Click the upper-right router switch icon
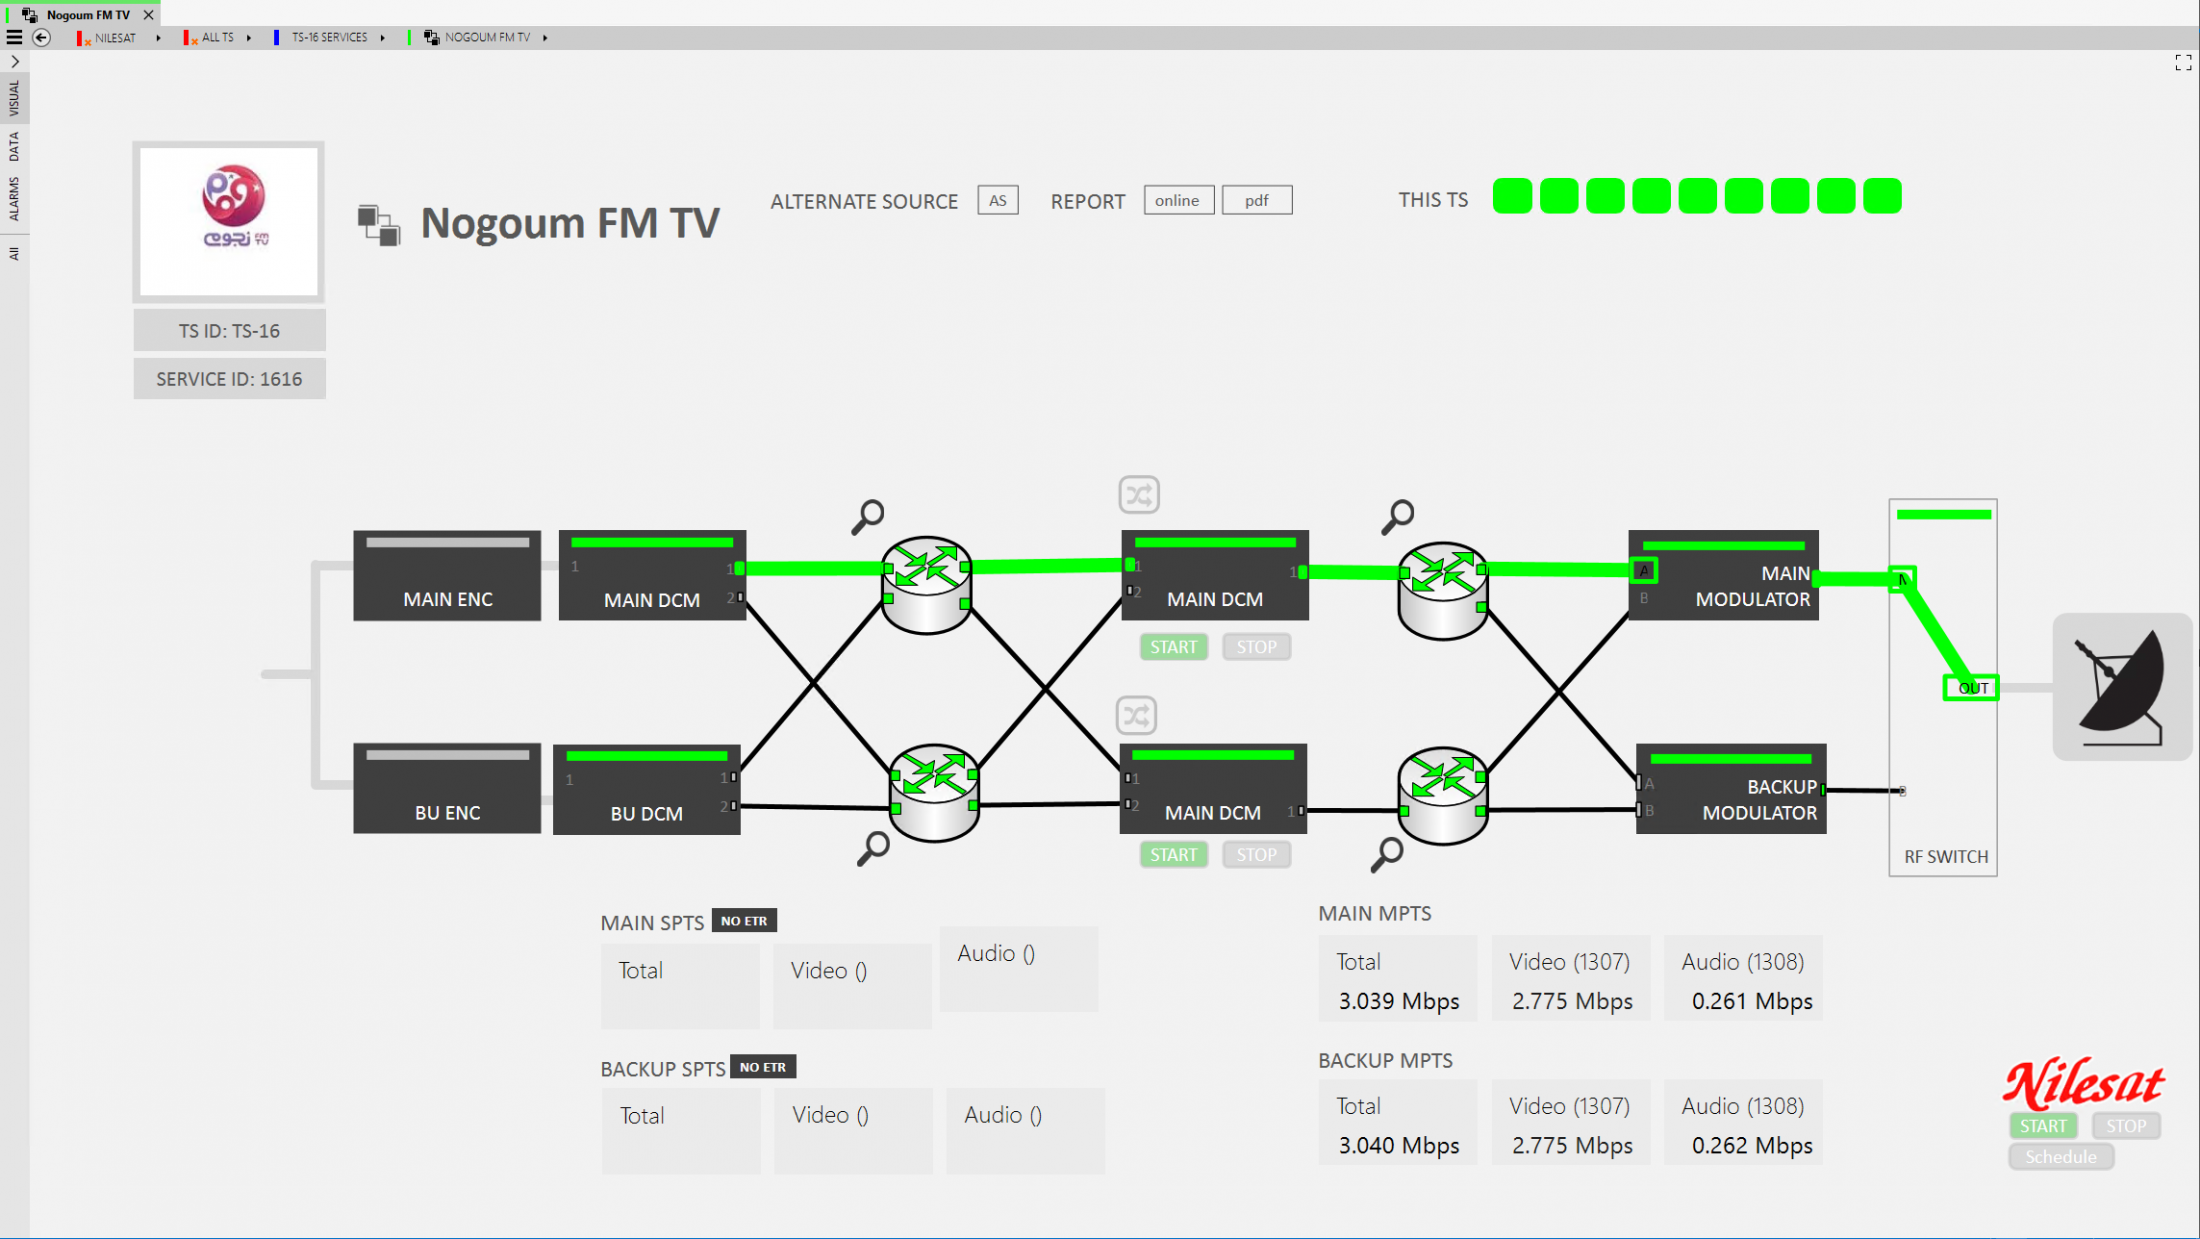Viewport: 2200px width, 1239px height. pos(1443,590)
